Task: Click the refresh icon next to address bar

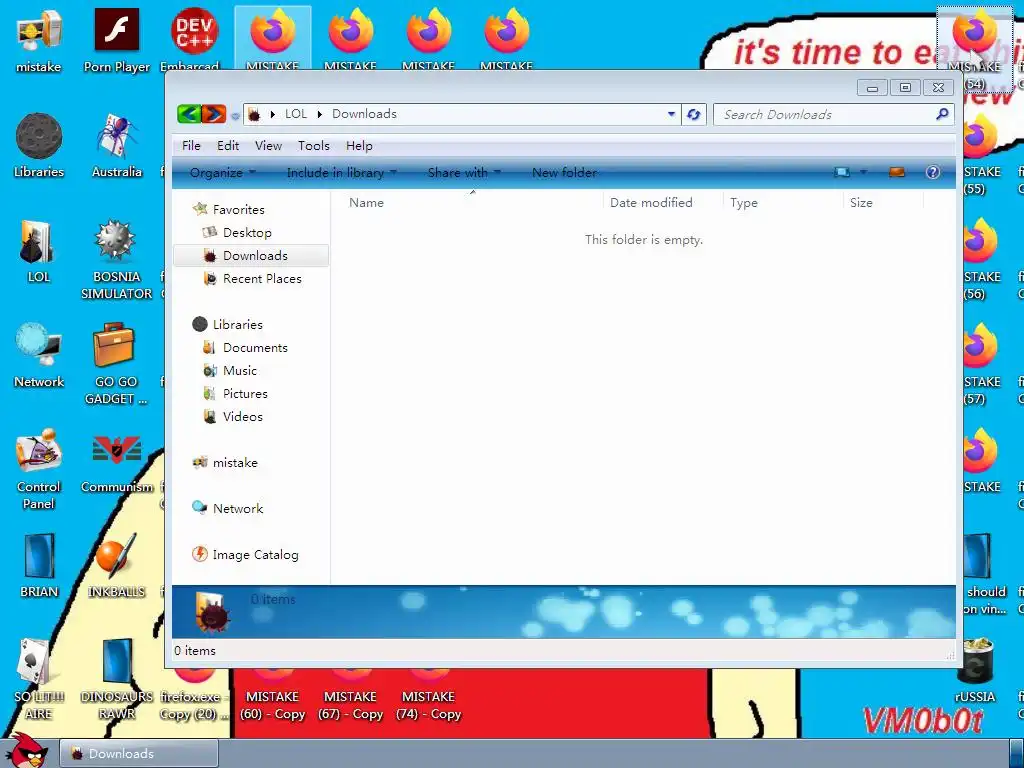Action: click(694, 114)
